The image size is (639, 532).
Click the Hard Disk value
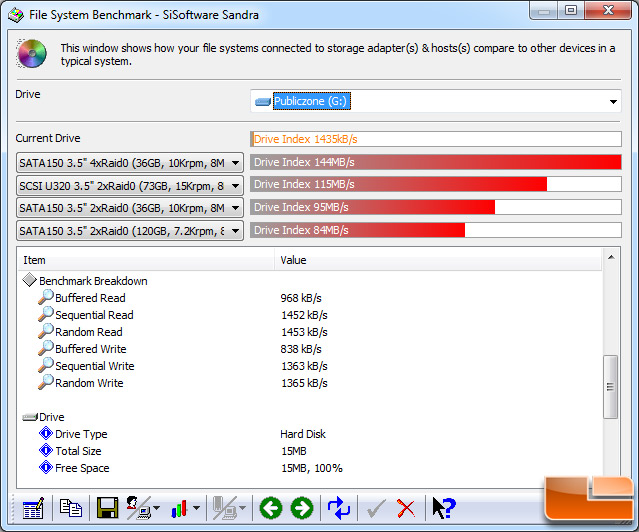(303, 434)
